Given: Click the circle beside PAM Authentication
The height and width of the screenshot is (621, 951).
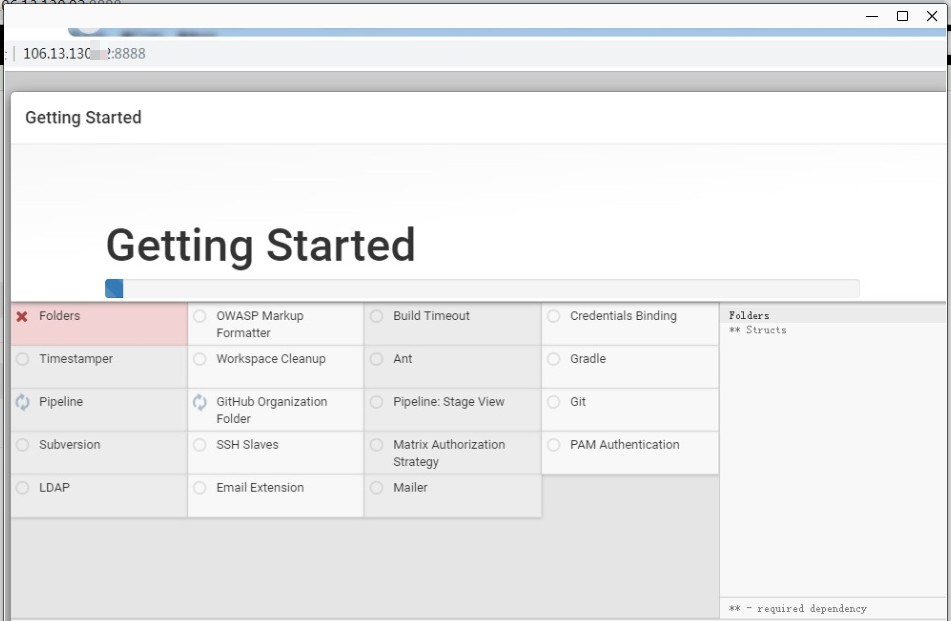Looking at the screenshot, I should [553, 445].
